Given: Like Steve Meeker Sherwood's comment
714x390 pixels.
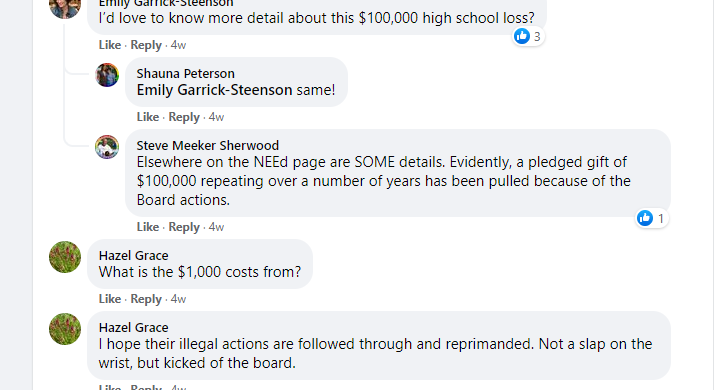Looking at the screenshot, I should (148, 226).
